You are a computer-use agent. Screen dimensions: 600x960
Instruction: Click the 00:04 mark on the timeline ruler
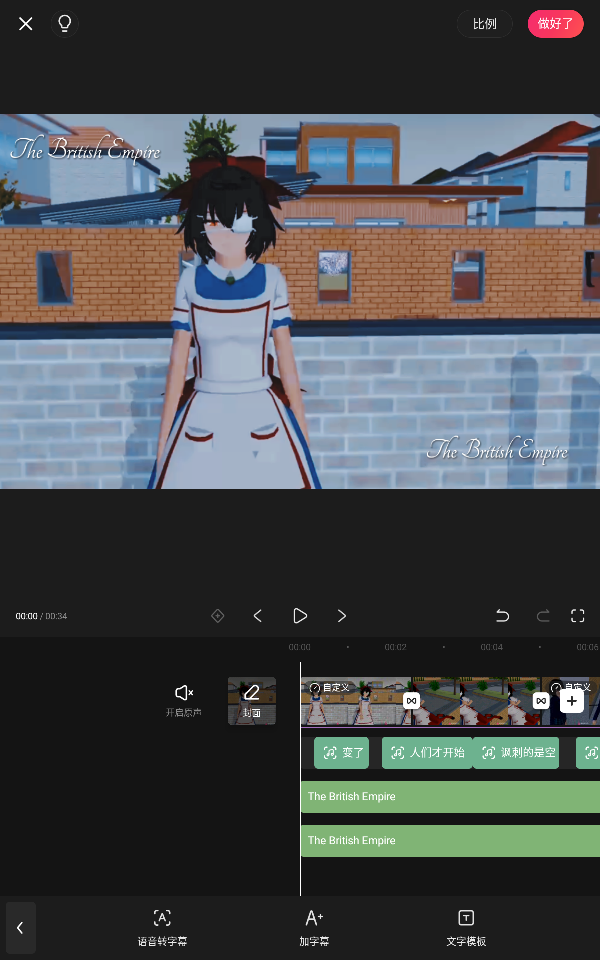pos(492,647)
